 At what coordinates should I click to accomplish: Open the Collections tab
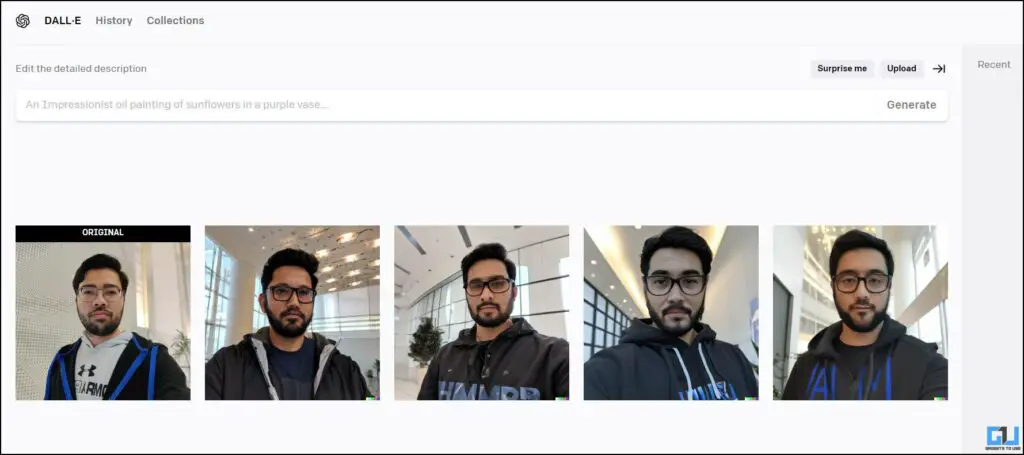coord(175,20)
